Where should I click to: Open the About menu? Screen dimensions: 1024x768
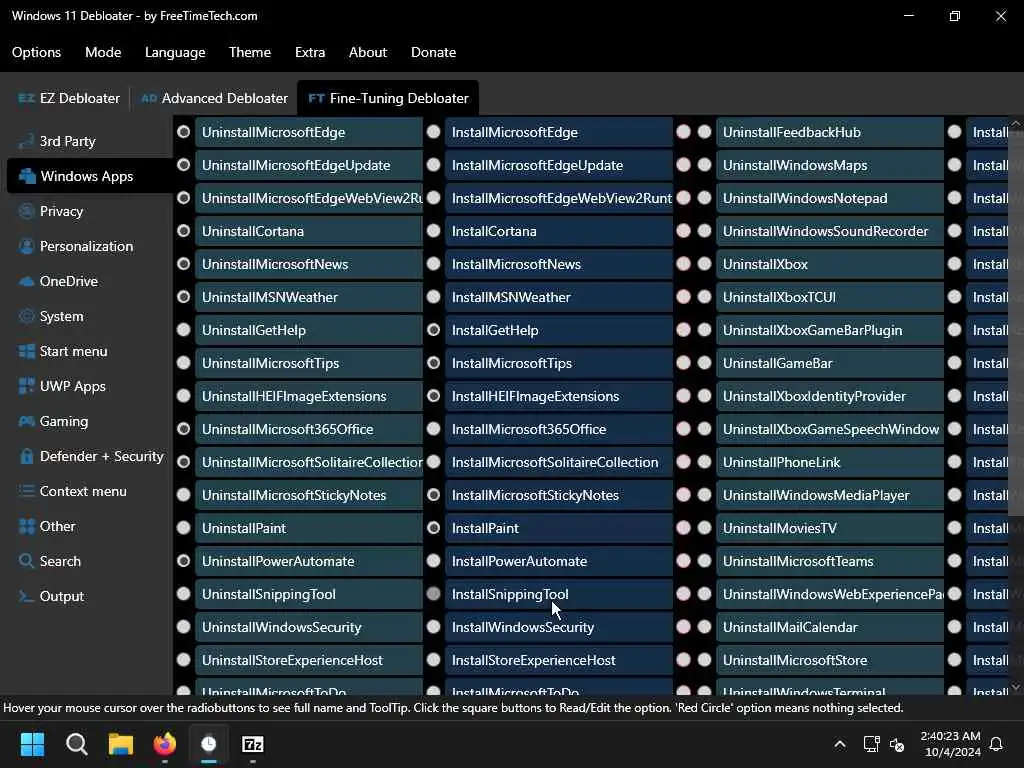[368, 52]
